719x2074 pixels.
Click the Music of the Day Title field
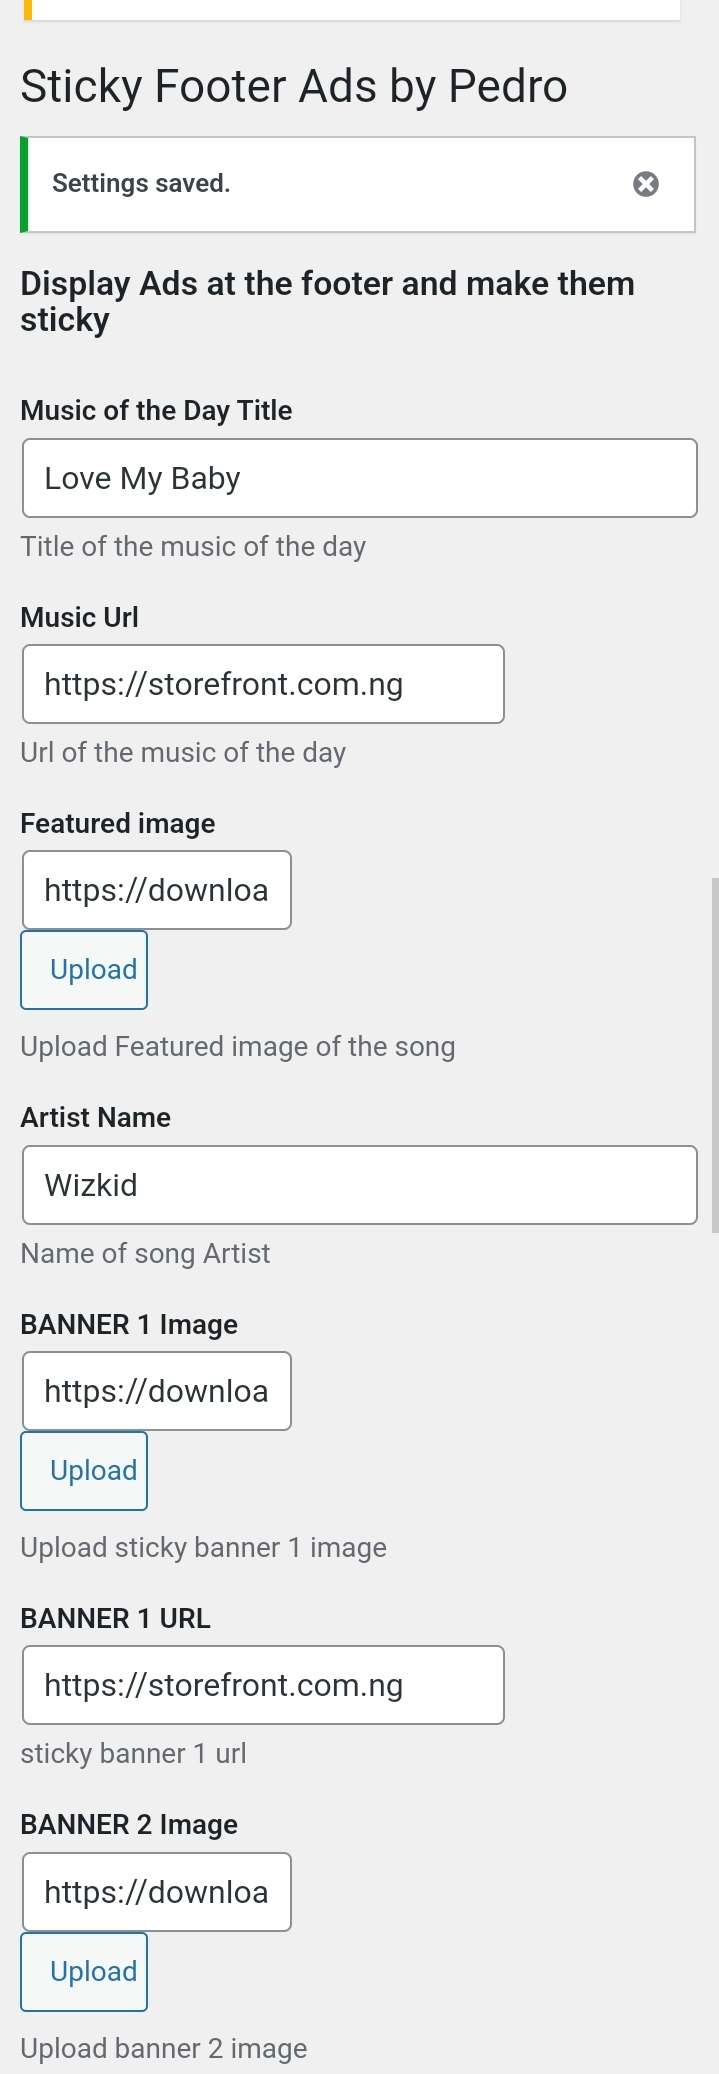click(359, 478)
